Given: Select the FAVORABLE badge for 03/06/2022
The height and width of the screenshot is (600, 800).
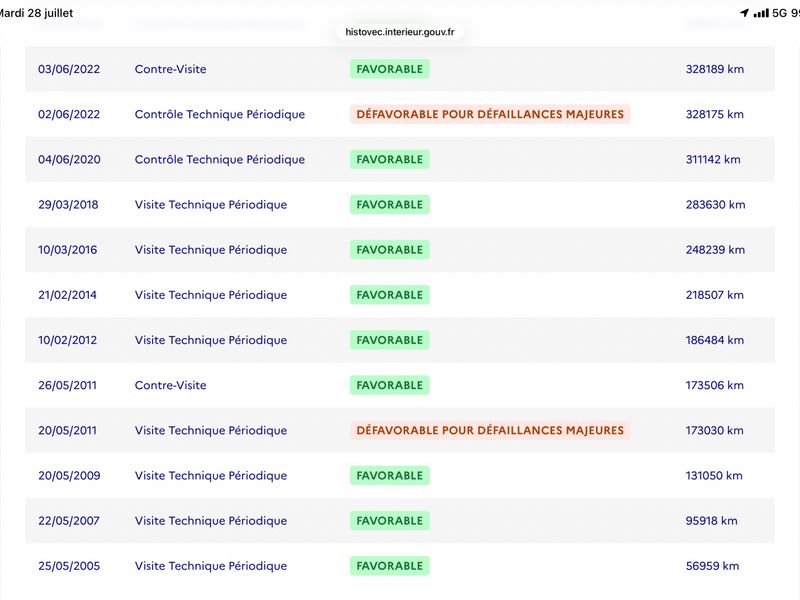Looking at the screenshot, I should [389, 69].
